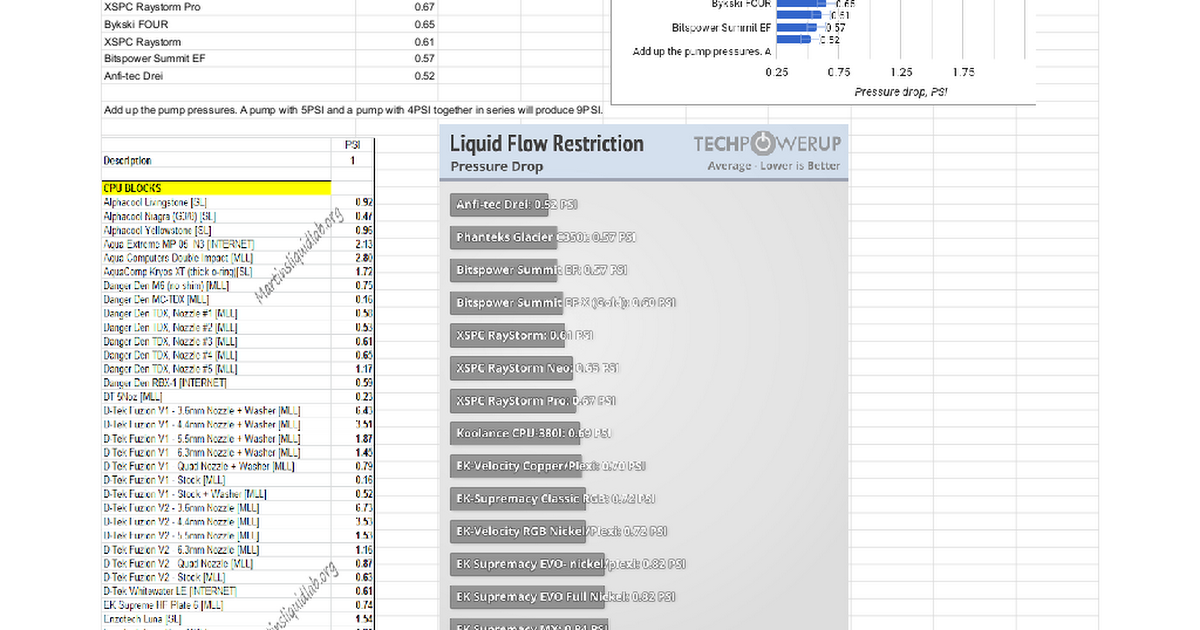Click the EK-Supremacy Classic RGB bar
This screenshot has height=630, width=1200.
(x=517, y=498)
